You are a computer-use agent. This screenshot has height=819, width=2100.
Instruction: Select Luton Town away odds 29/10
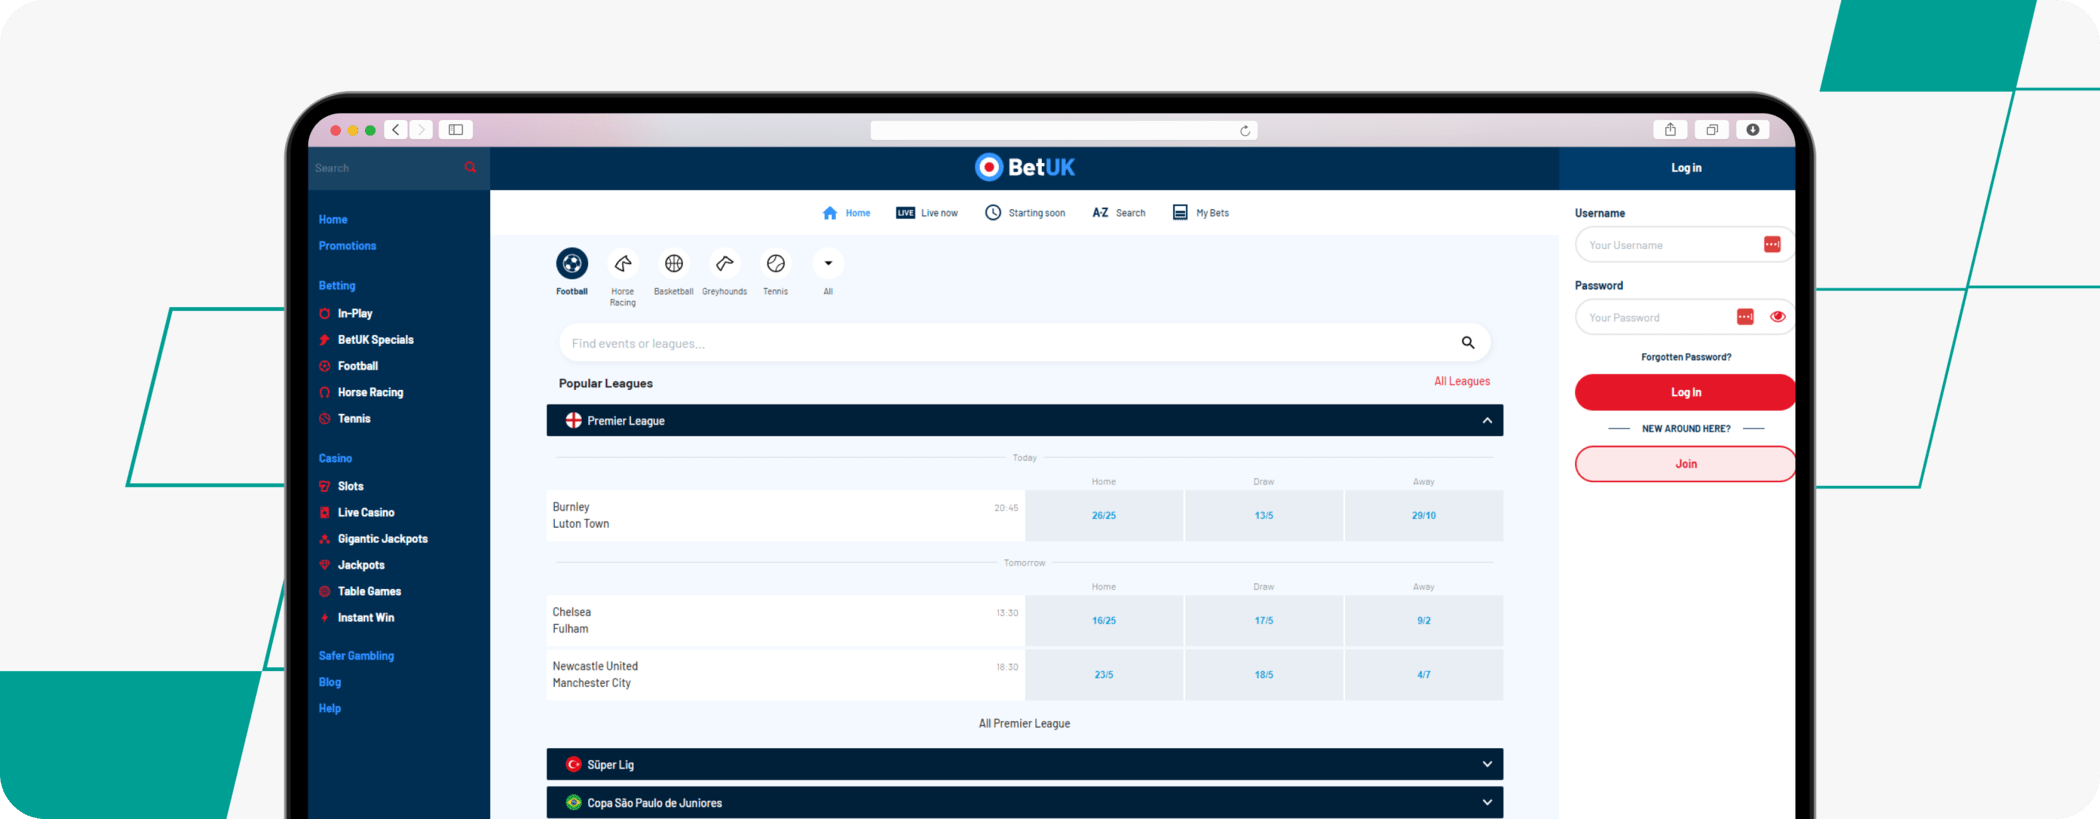click(1424, 516)
